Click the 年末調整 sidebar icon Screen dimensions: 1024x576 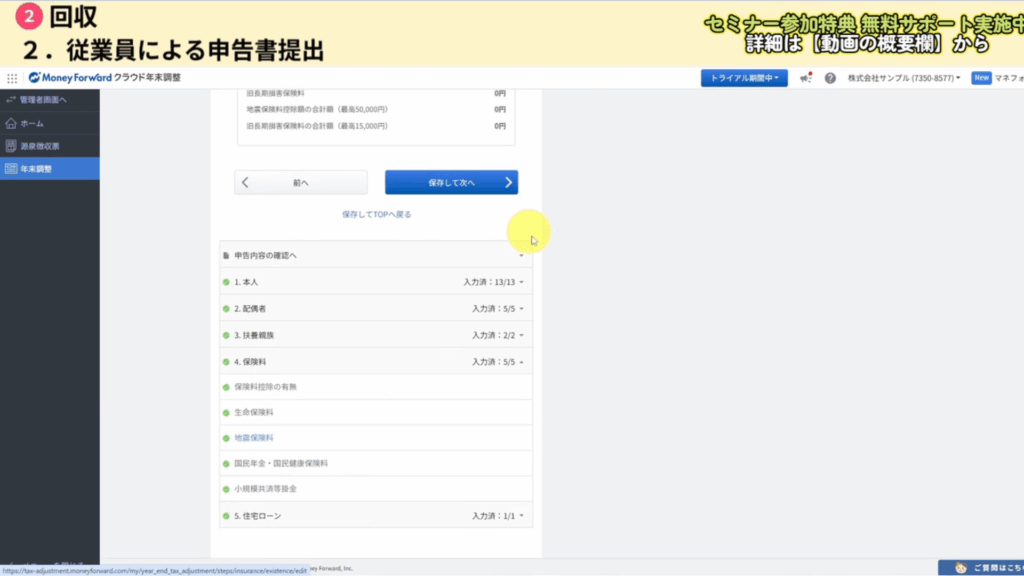[11, 169]
